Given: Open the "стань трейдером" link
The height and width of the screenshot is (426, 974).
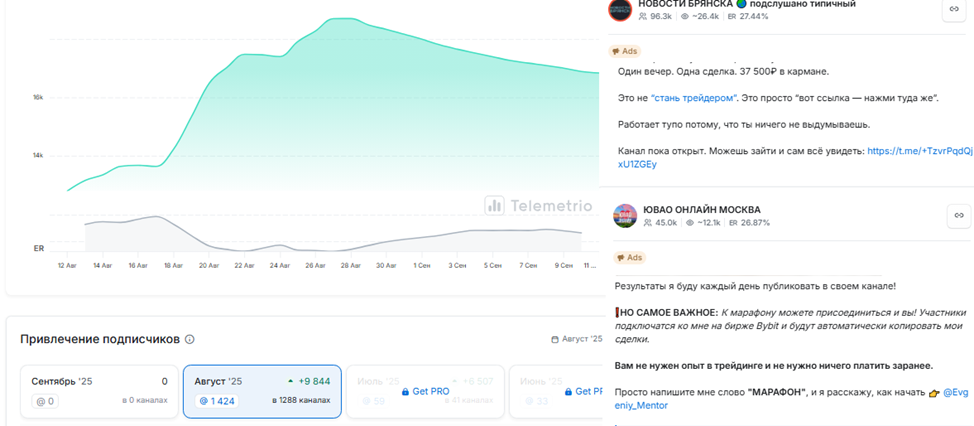Looking at the screenshot, I should pyautogui.click(x=693, y=98).
